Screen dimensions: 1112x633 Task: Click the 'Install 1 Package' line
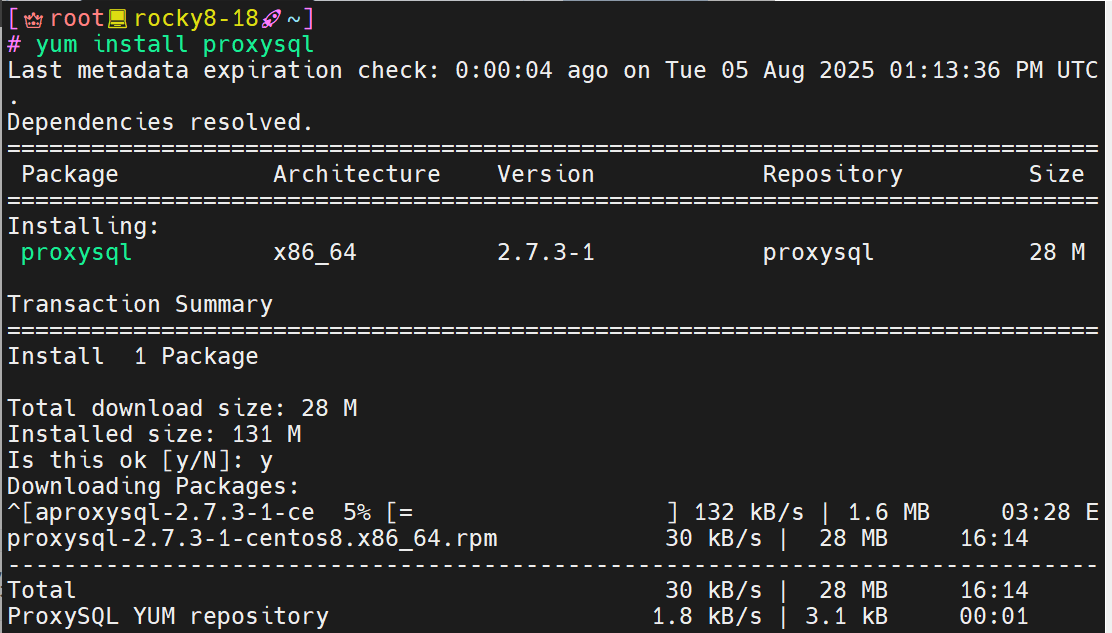click(133, 357)
